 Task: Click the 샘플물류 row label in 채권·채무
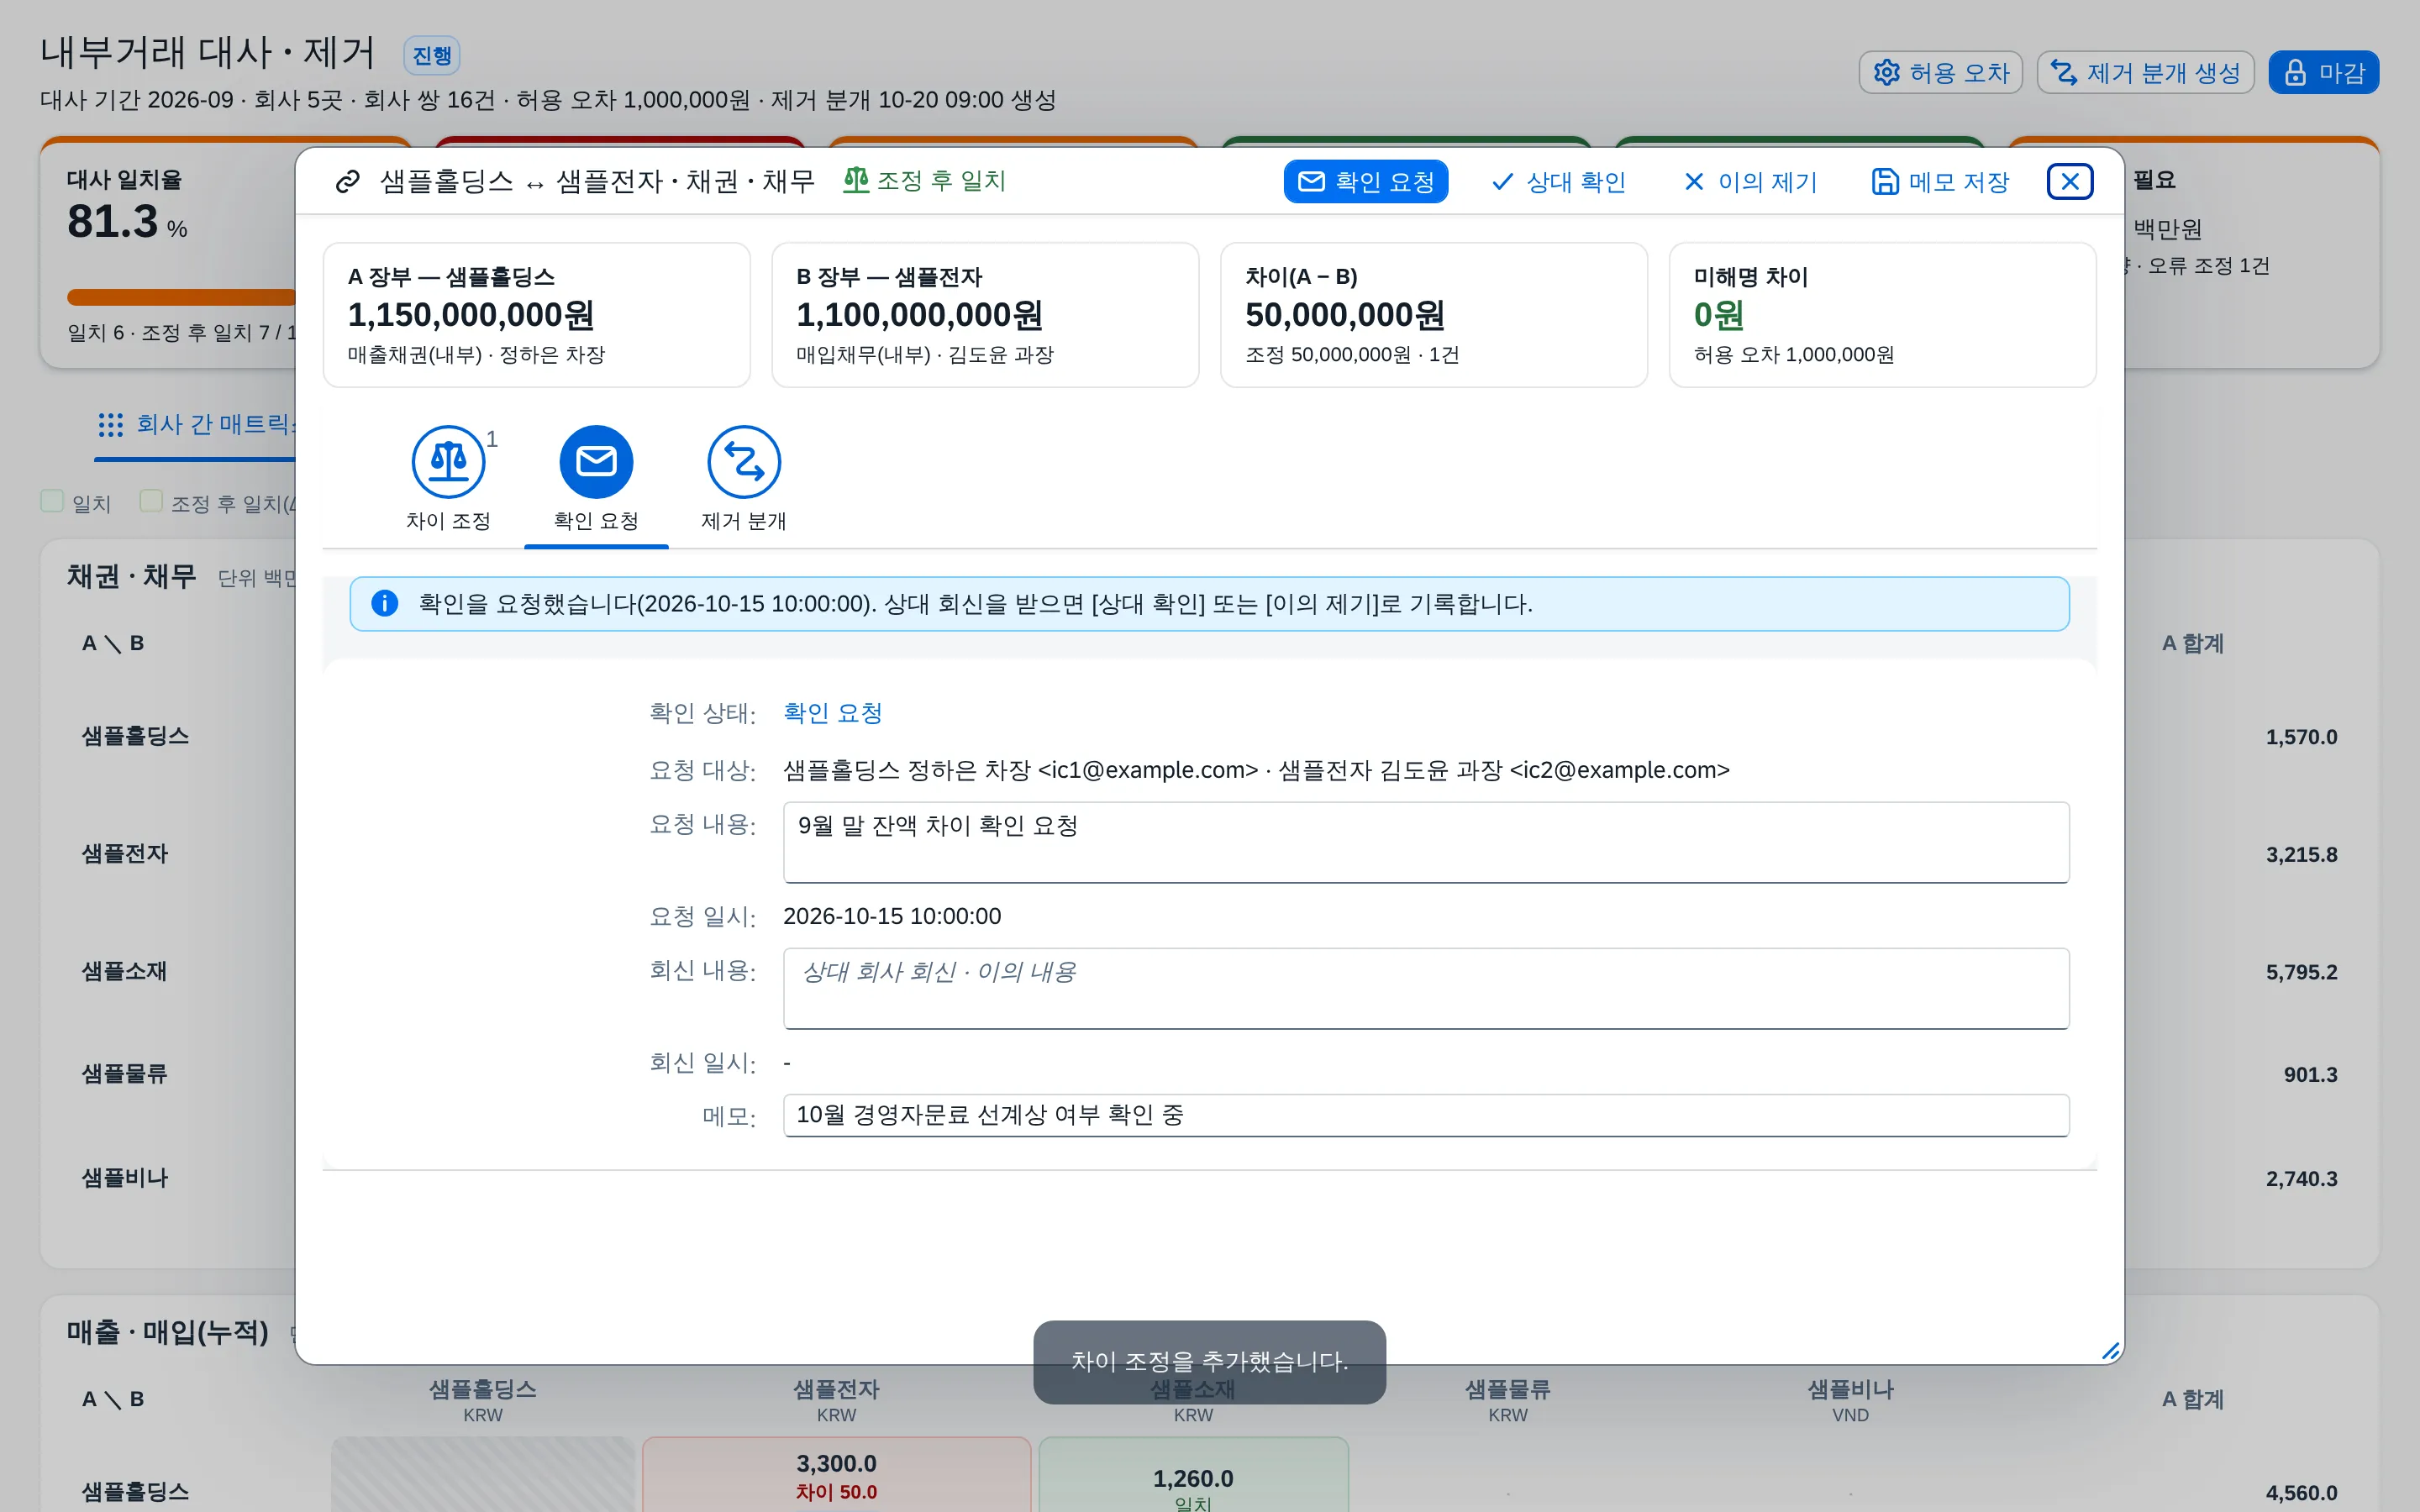click(x=124, y=1074)
